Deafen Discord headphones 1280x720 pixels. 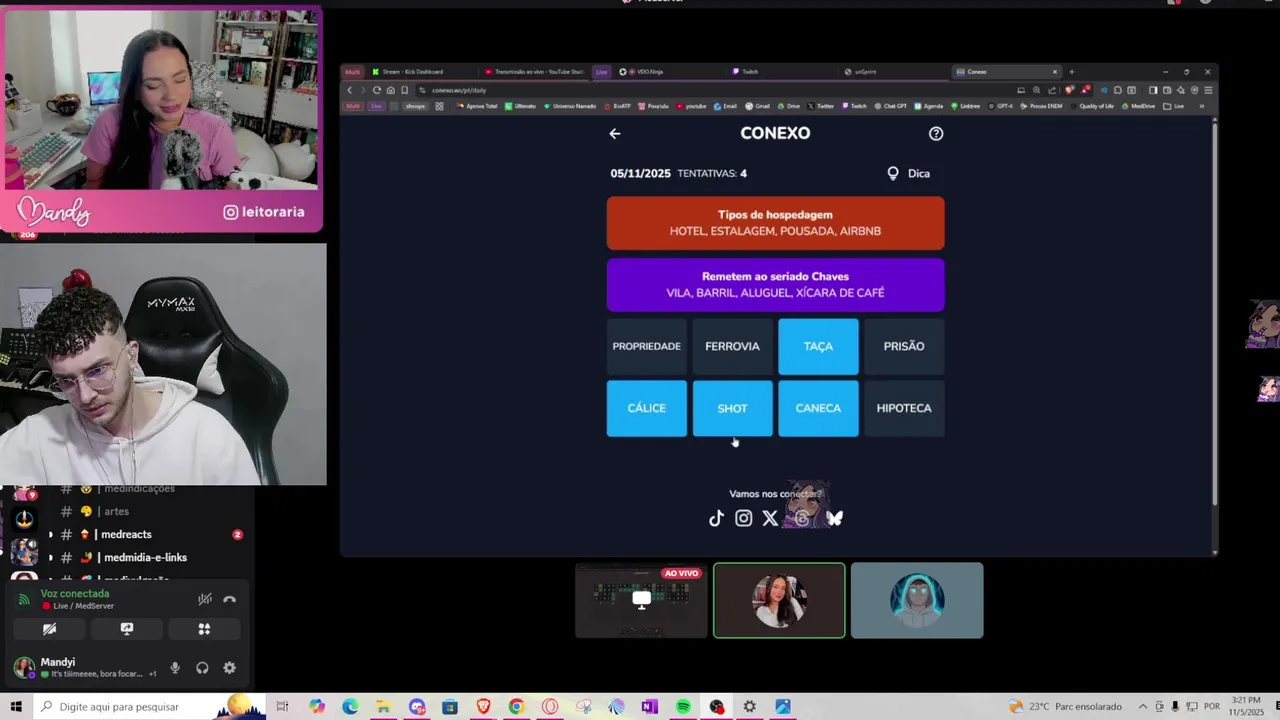point(202,668)
